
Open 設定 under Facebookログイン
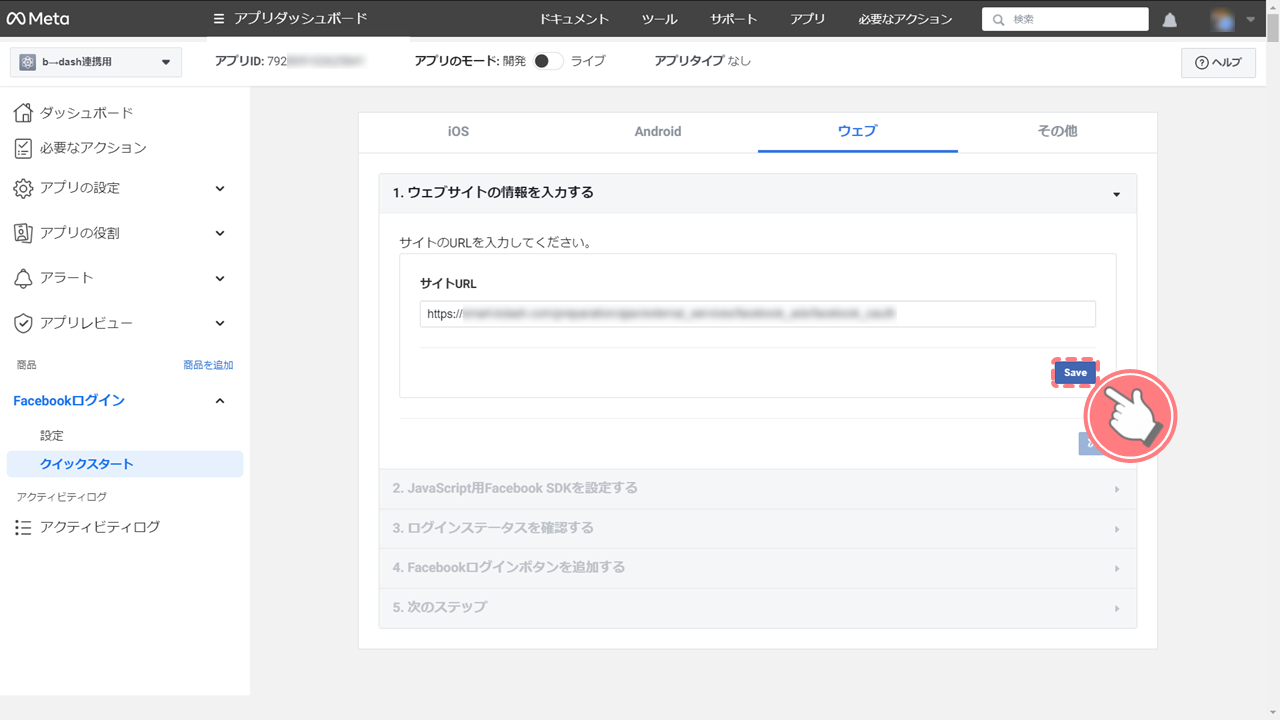pos(52,436)
